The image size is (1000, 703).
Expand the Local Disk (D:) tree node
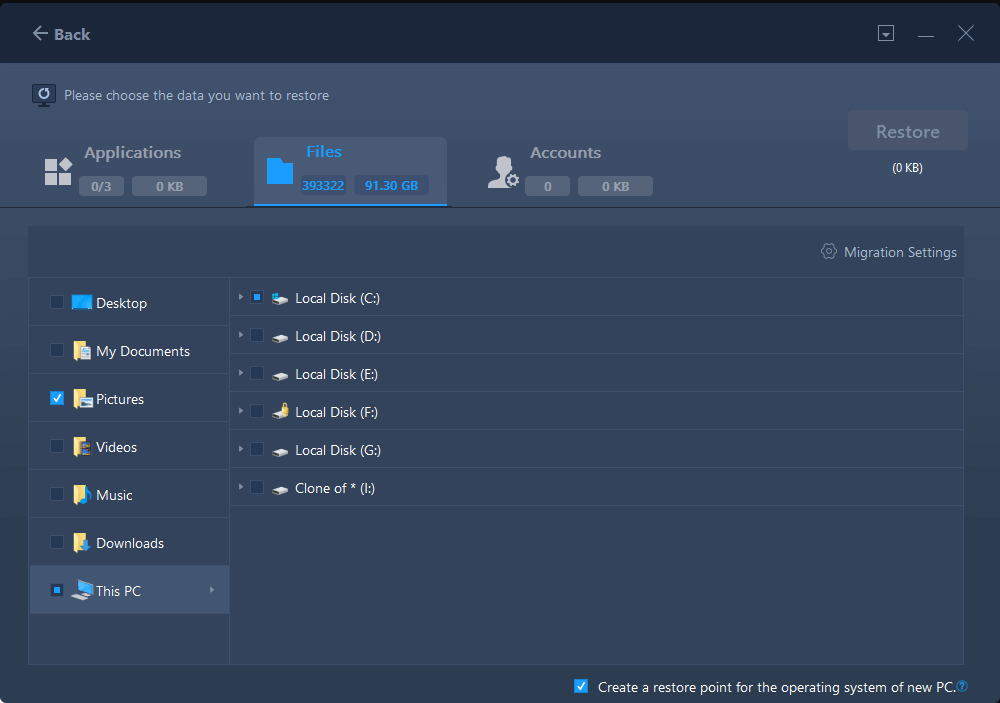(x=240, y=335)
